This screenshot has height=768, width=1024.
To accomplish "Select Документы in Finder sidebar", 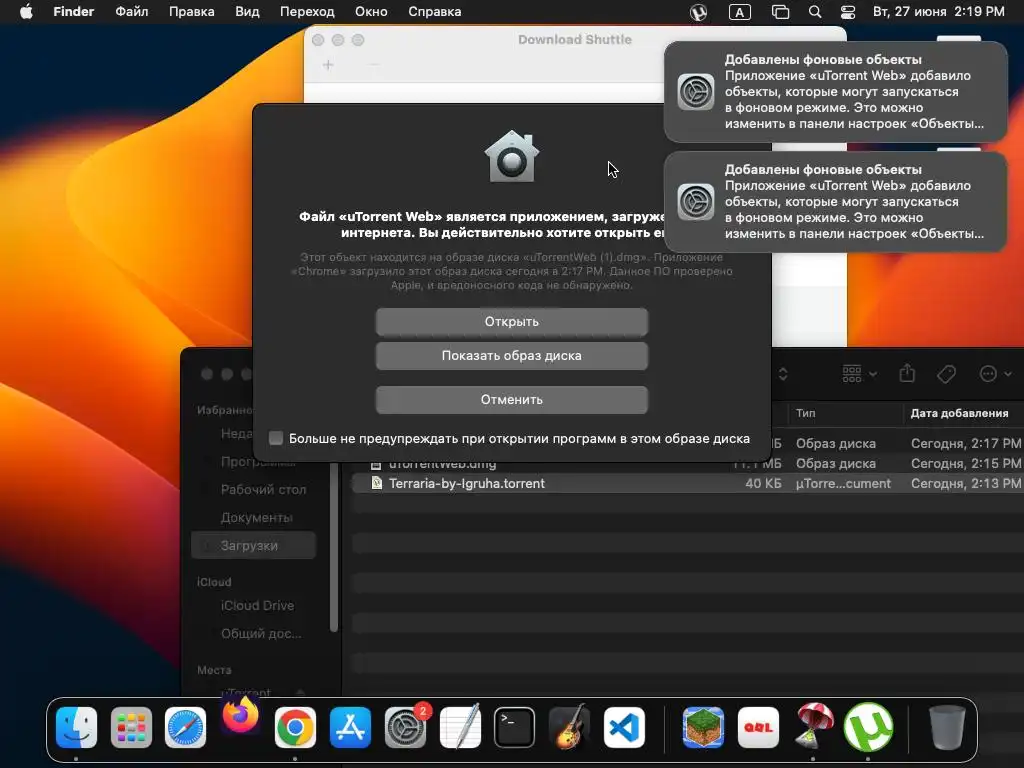I will 255,517.
